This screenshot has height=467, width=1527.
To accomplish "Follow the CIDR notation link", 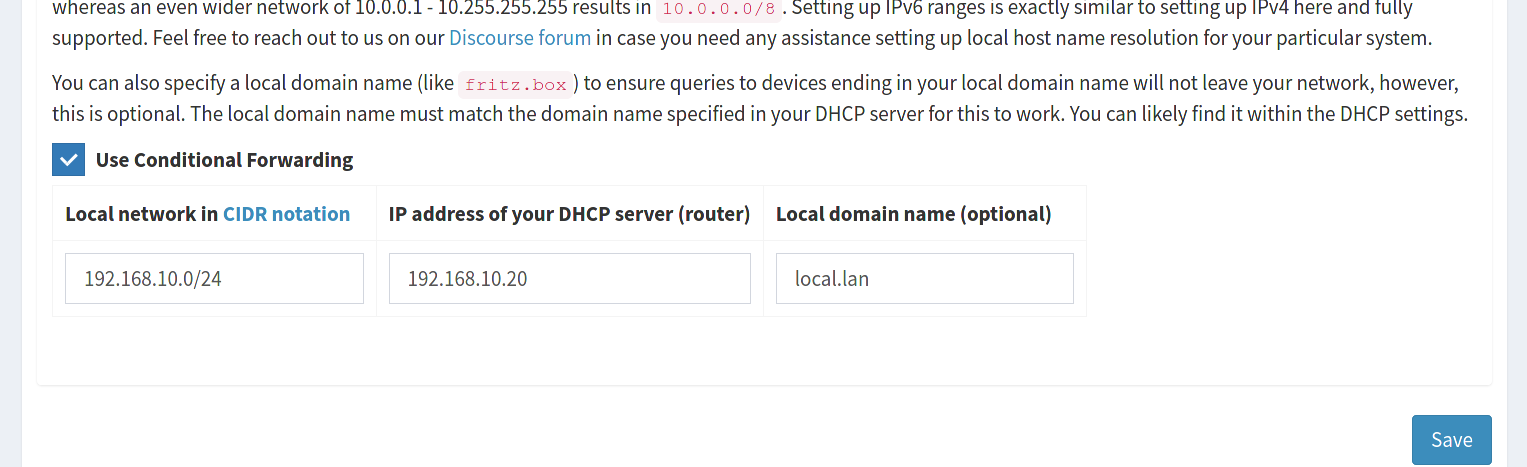I will pyautogui.click(x=286, y=214).
